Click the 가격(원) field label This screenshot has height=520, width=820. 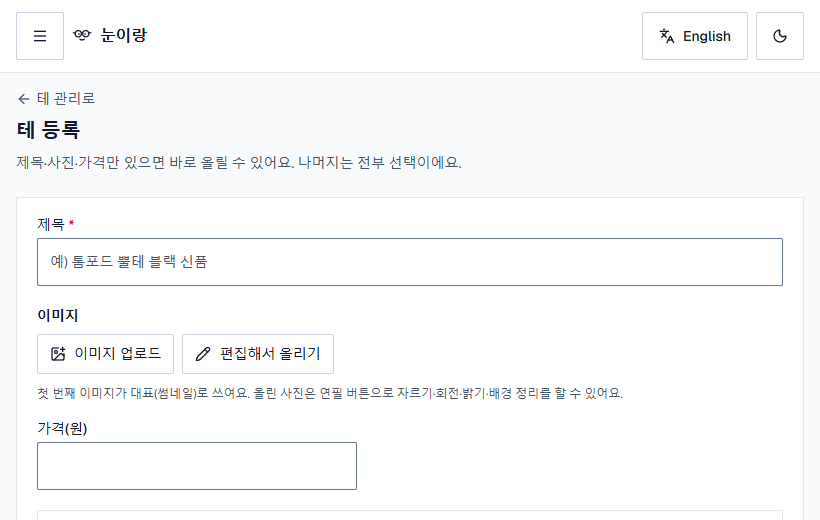[x=62, y=428]
